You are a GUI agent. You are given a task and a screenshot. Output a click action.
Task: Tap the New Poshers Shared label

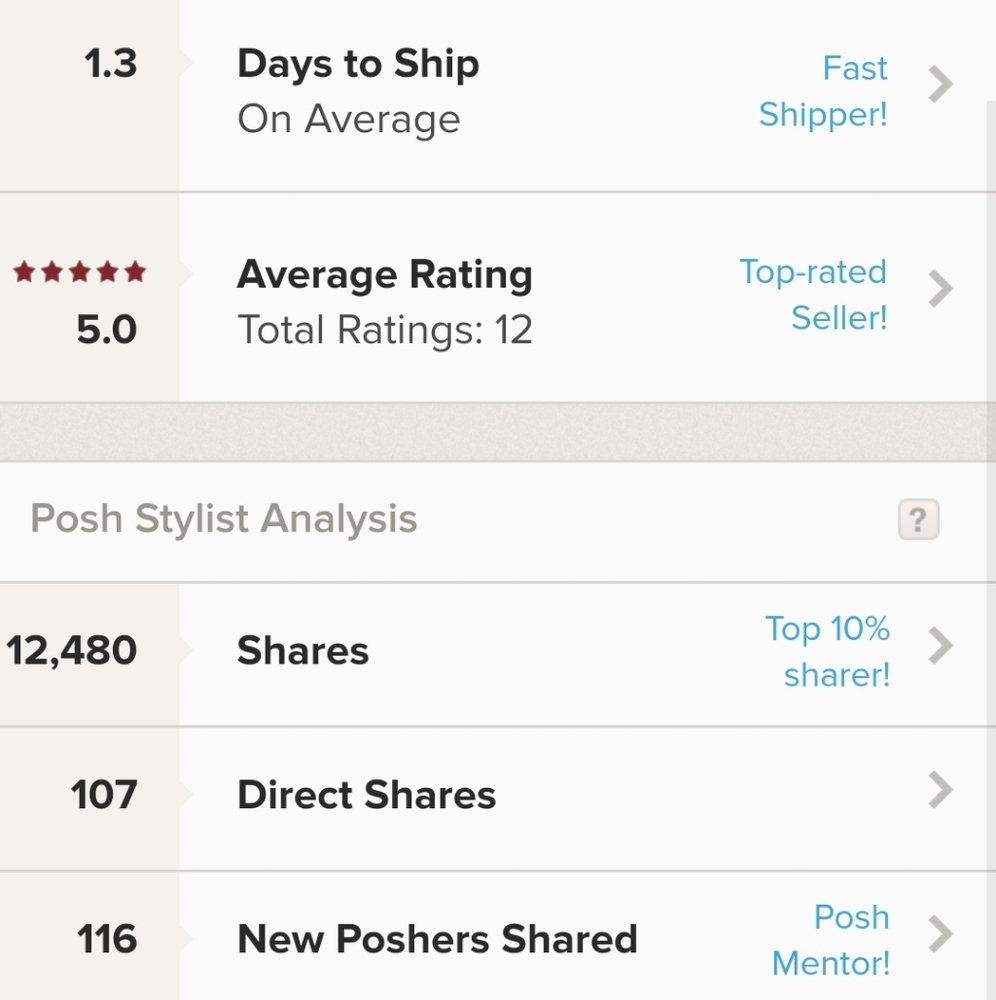[x=437, y=939]
